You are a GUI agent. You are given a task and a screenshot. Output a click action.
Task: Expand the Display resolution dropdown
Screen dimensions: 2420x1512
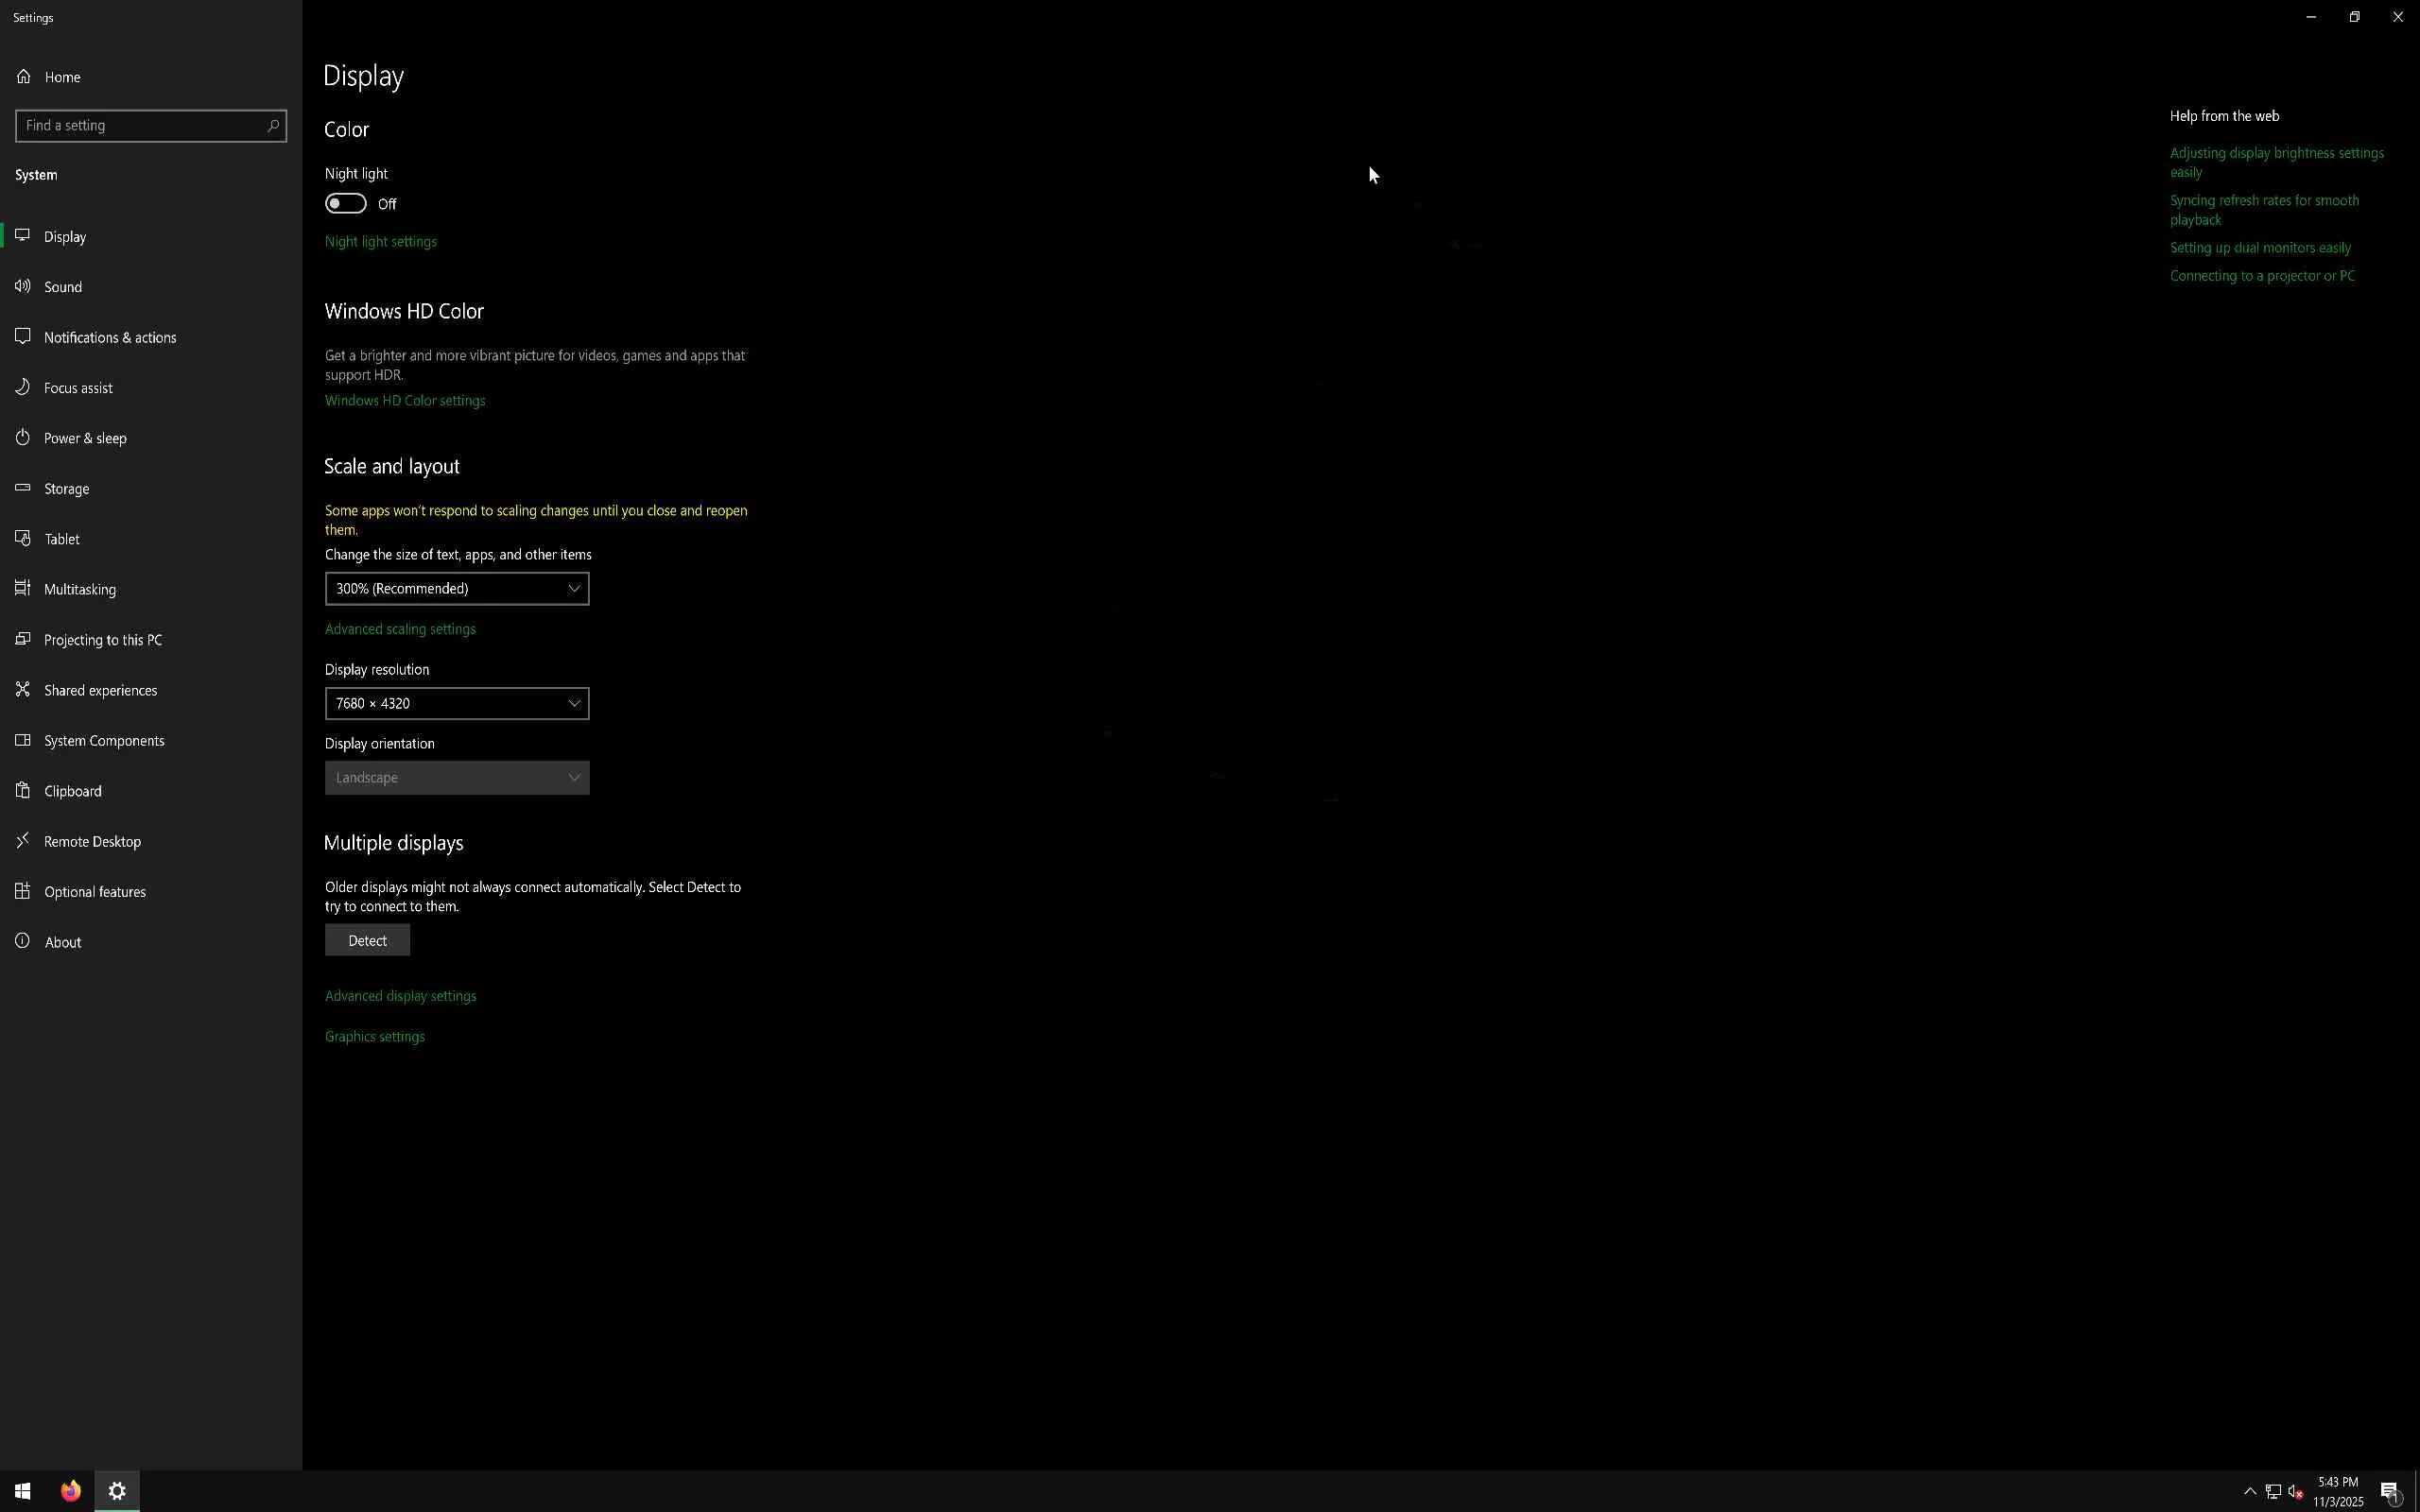456,704
